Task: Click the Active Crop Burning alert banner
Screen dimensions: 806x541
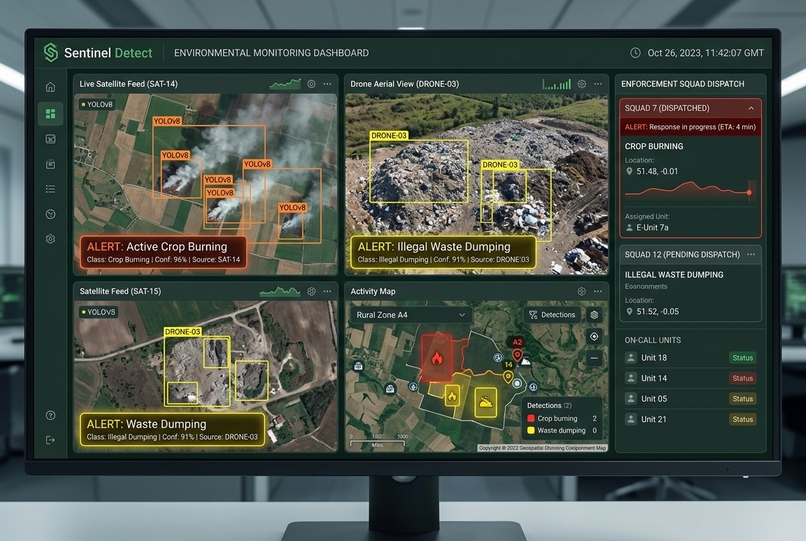Action: 163,252
